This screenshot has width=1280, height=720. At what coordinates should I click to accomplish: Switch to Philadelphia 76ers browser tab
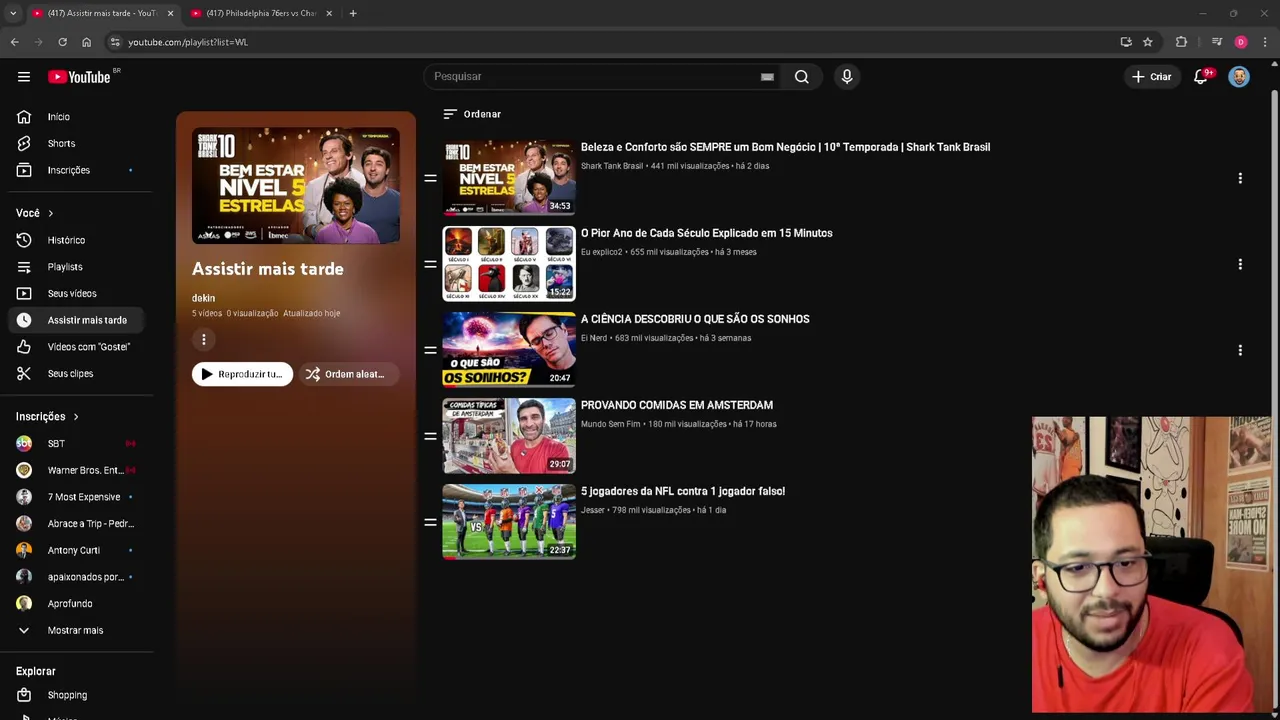[262, 13]
